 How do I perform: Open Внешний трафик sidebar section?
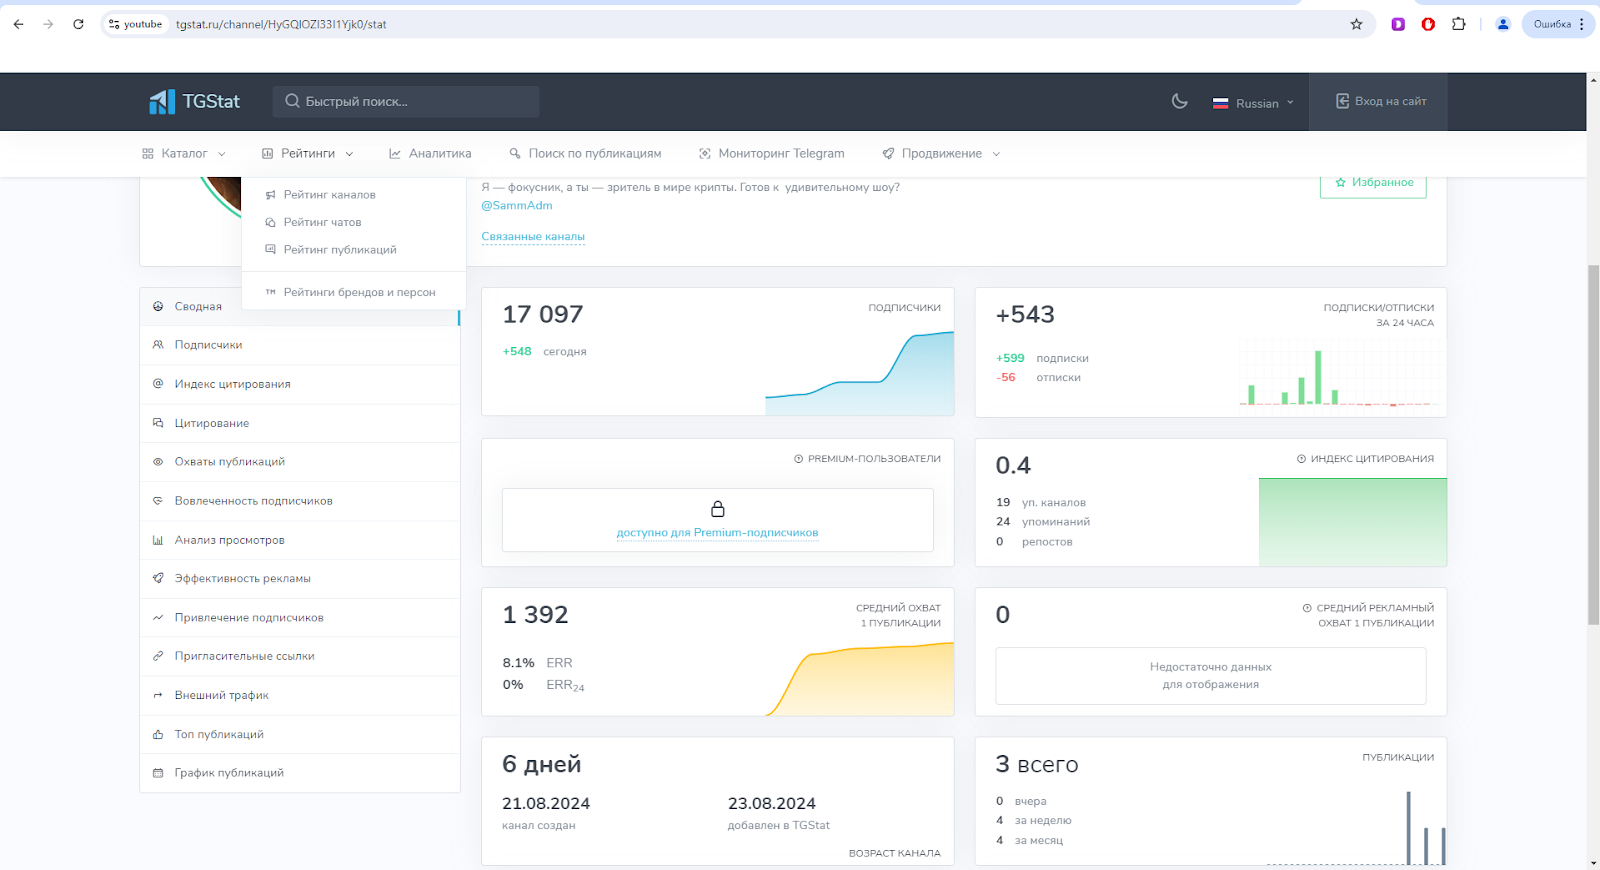pyautogui.click(x=300, y=695)
